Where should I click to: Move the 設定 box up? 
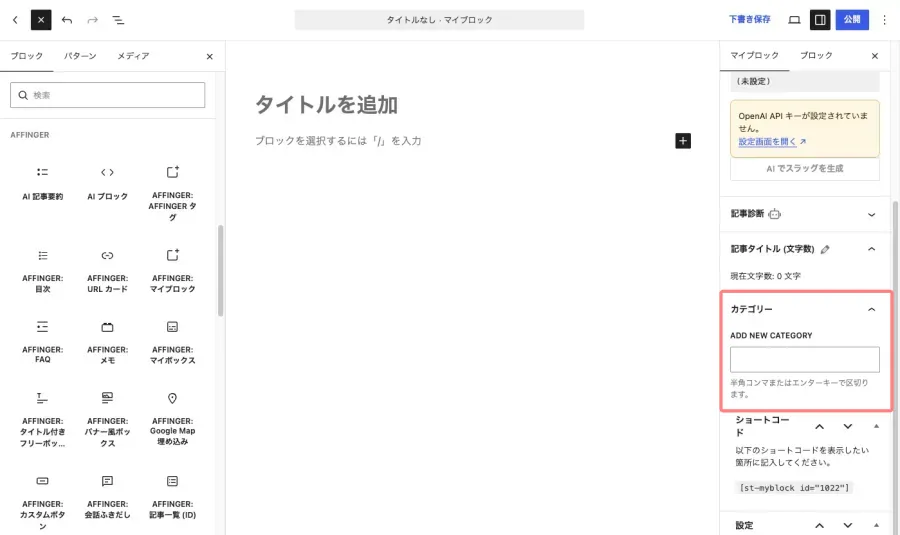(x=819, y=525)
